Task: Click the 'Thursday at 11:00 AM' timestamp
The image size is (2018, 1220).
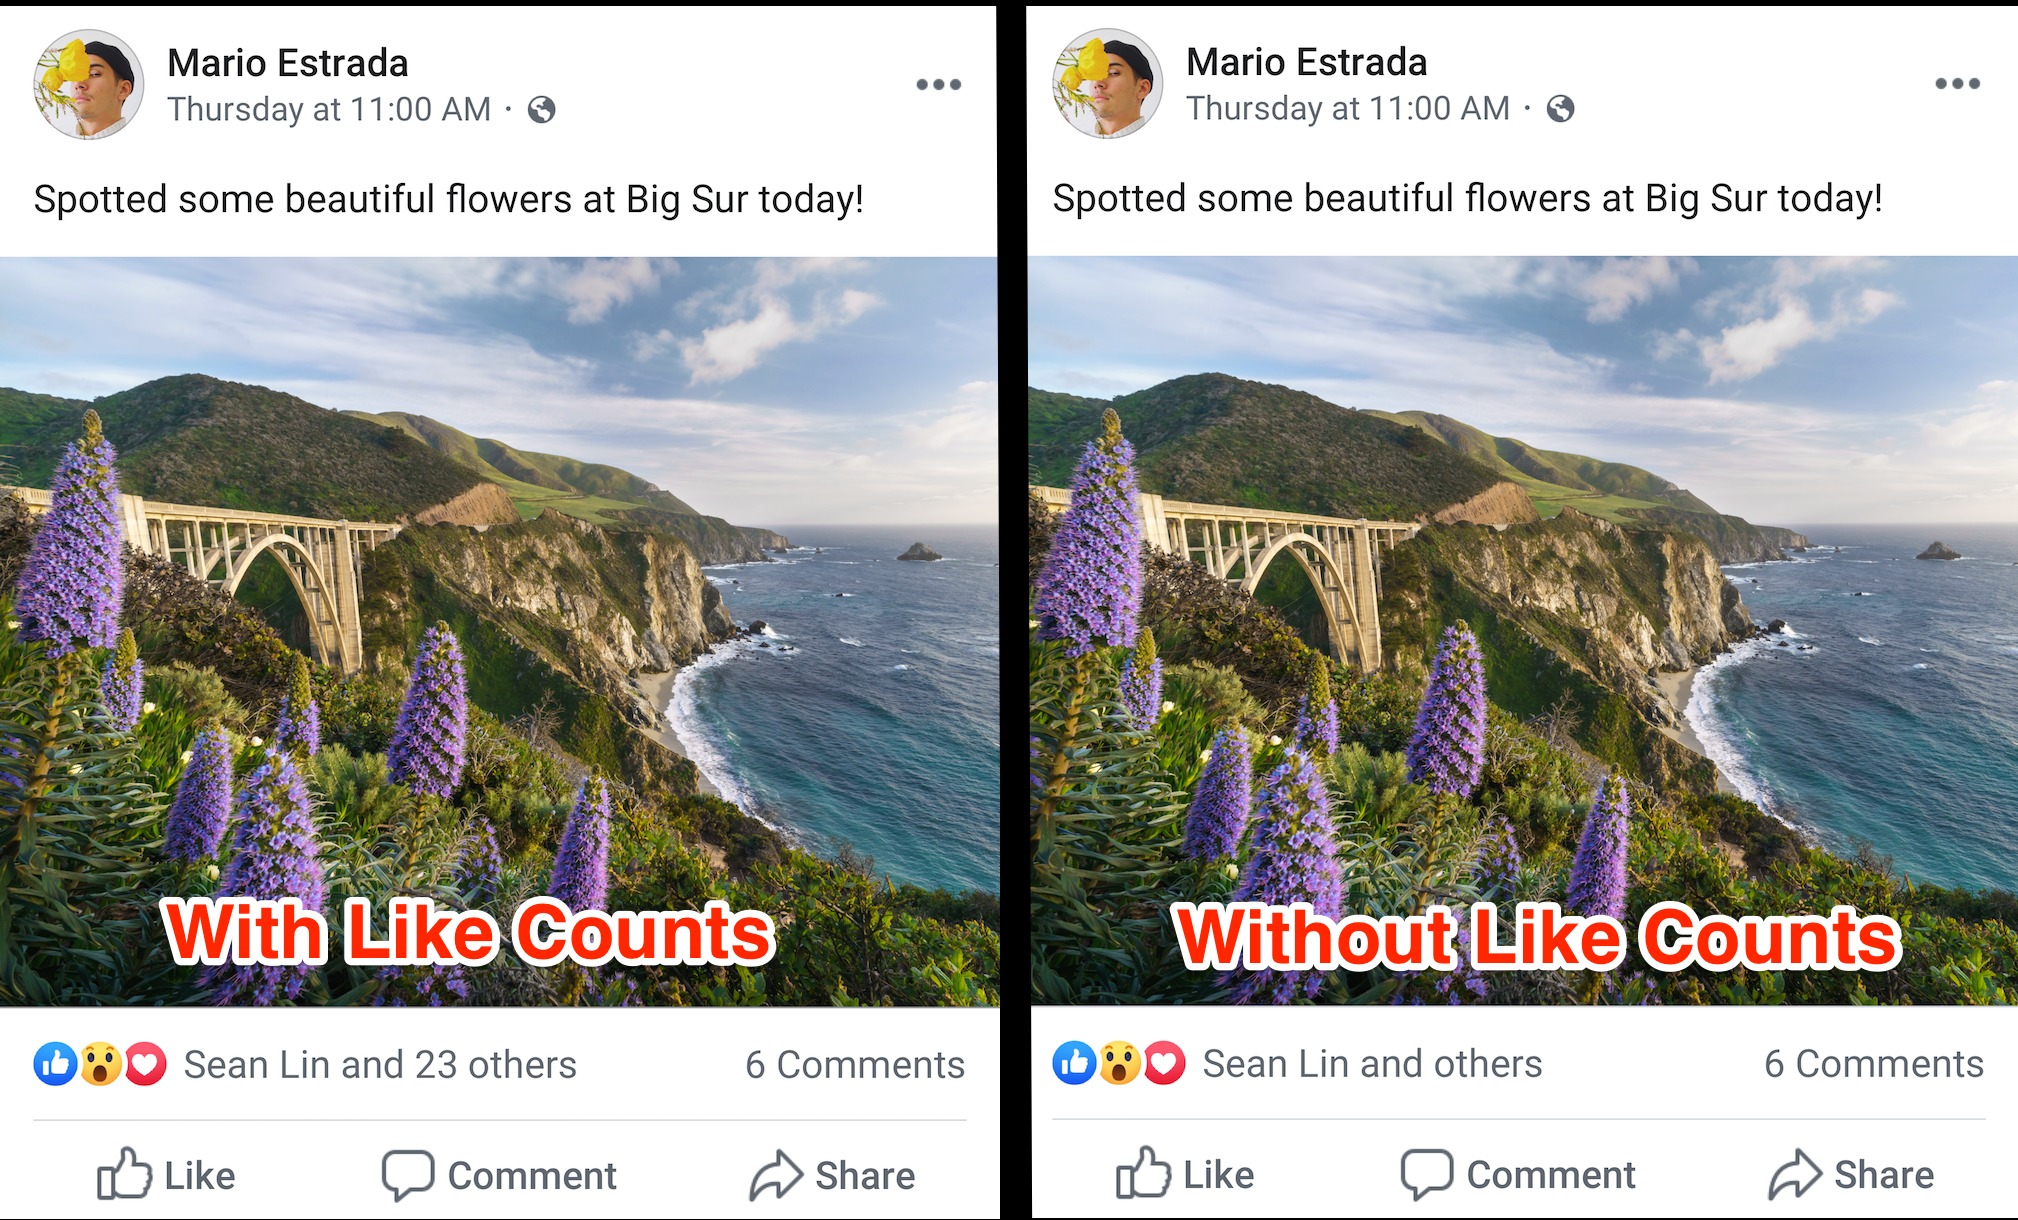Action: tap(330, 108)
